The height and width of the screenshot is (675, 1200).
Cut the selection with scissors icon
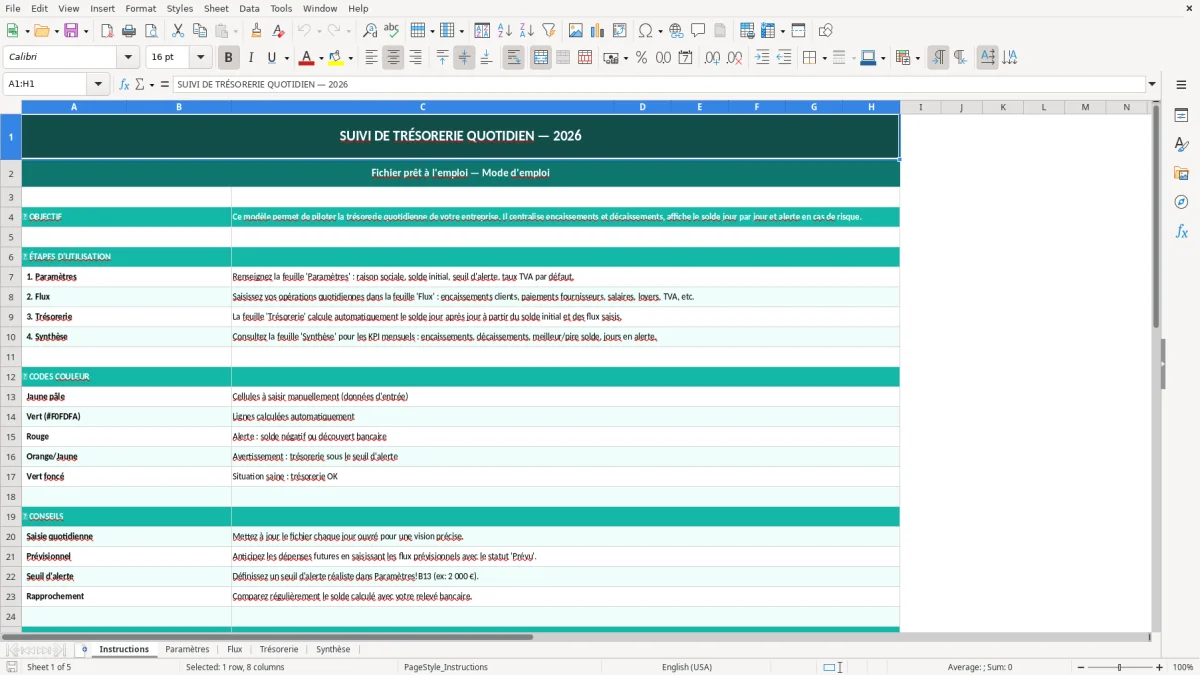click(178, 31)
